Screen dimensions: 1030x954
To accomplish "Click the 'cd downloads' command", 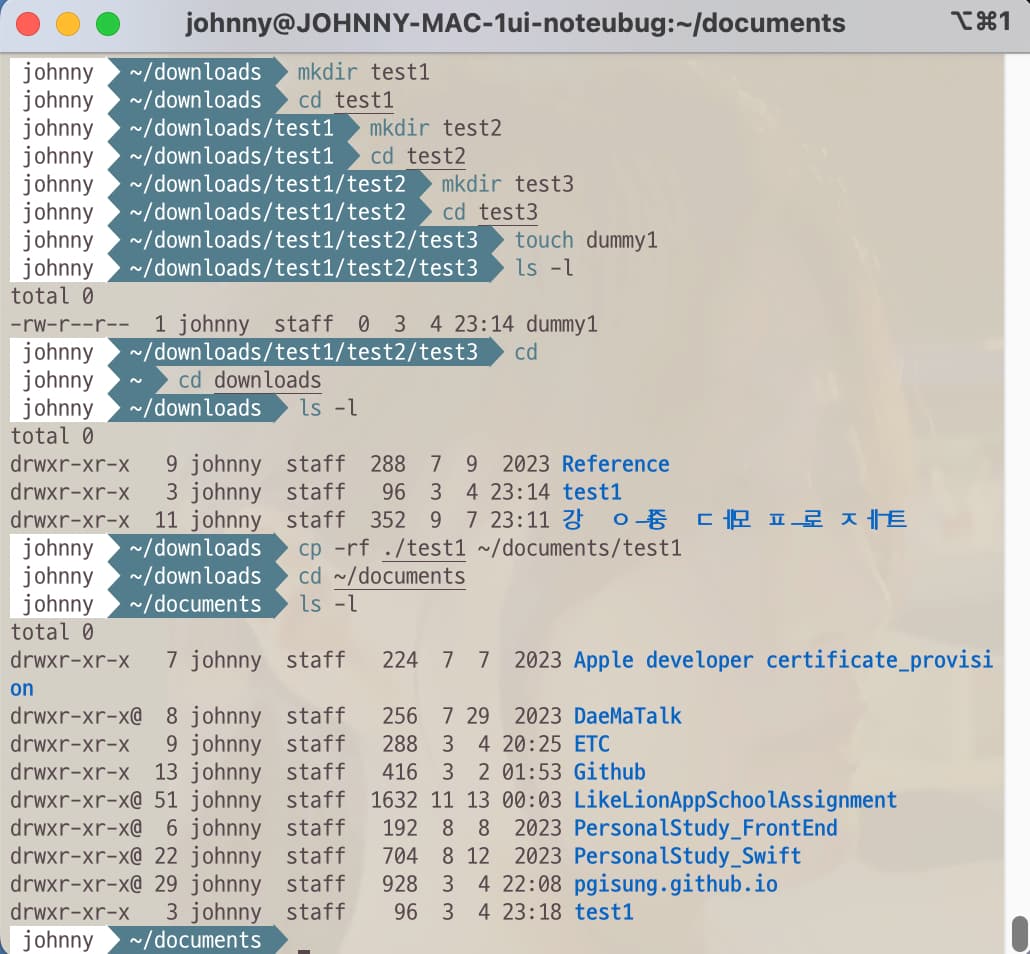I will [250, 380].
